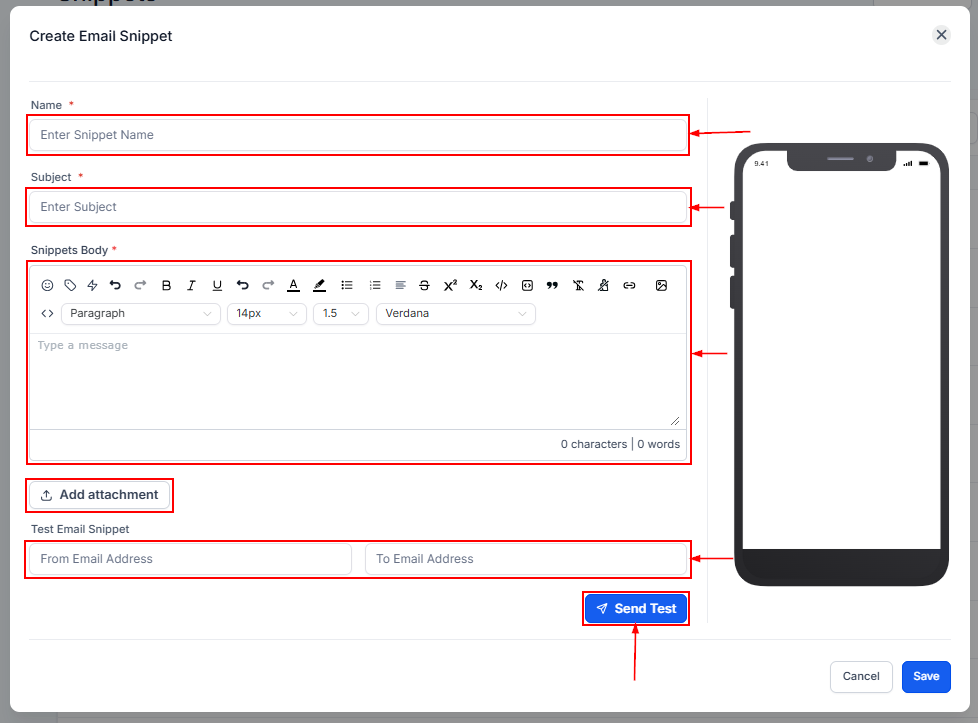The image size is (978, 723).
Task: Toggle underline formatting
Action: (217, 285)
